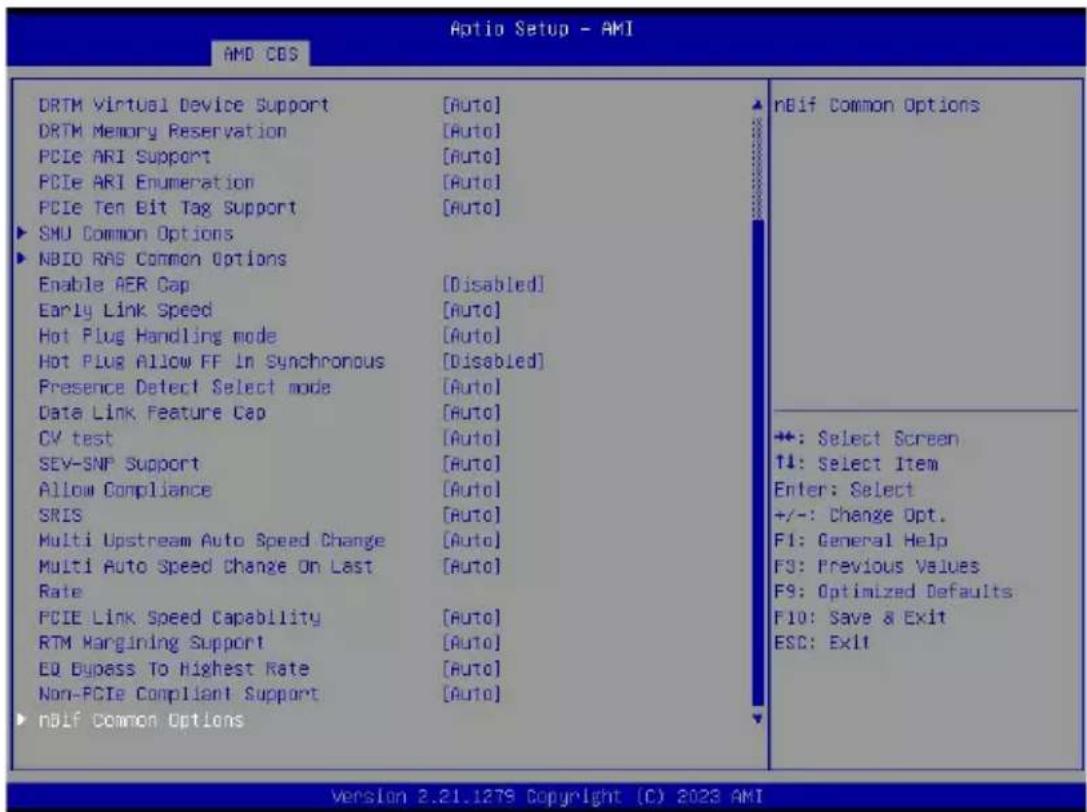The height and width of the screenshot is (812, 1087).
Task: Select PCIe ARI Enumeration label
Action: tap(146, 182)
